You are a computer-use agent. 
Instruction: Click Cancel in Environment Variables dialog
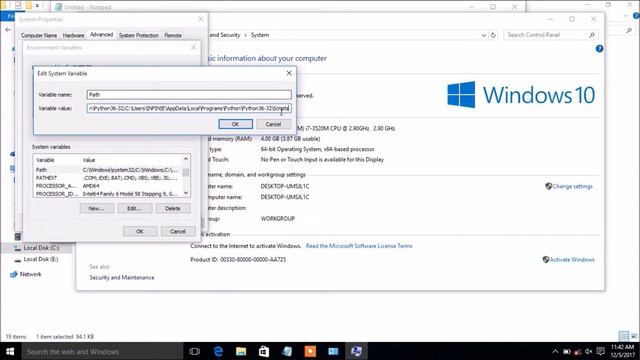coord(178,231)
